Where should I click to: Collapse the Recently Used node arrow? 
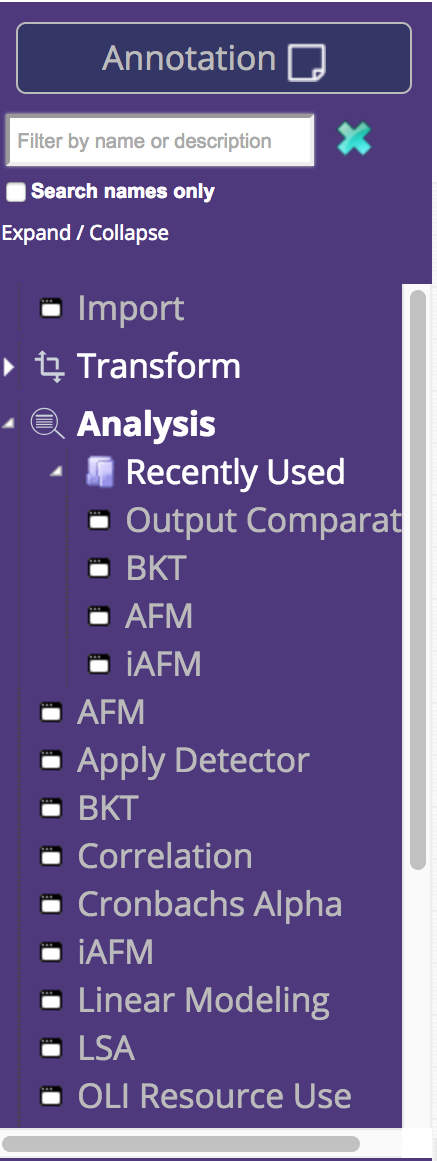[56, 472]
